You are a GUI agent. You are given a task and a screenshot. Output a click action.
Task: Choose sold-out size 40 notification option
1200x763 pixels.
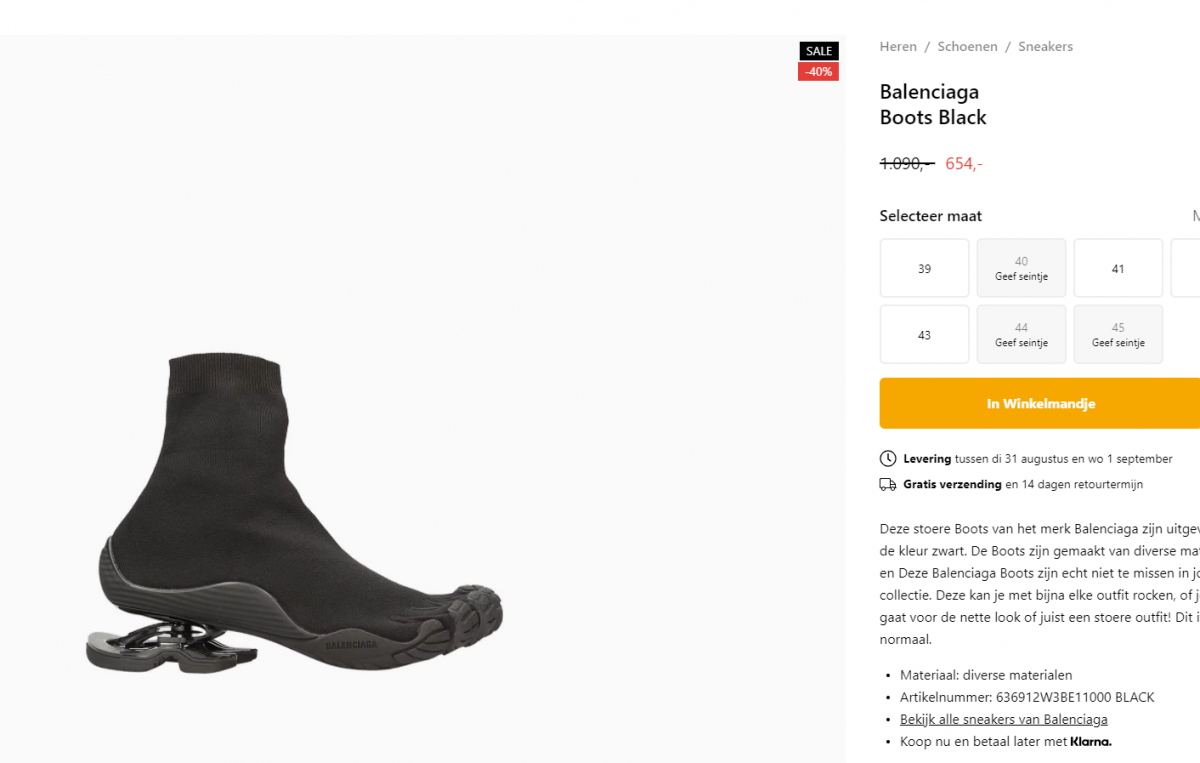(1021, 268)
